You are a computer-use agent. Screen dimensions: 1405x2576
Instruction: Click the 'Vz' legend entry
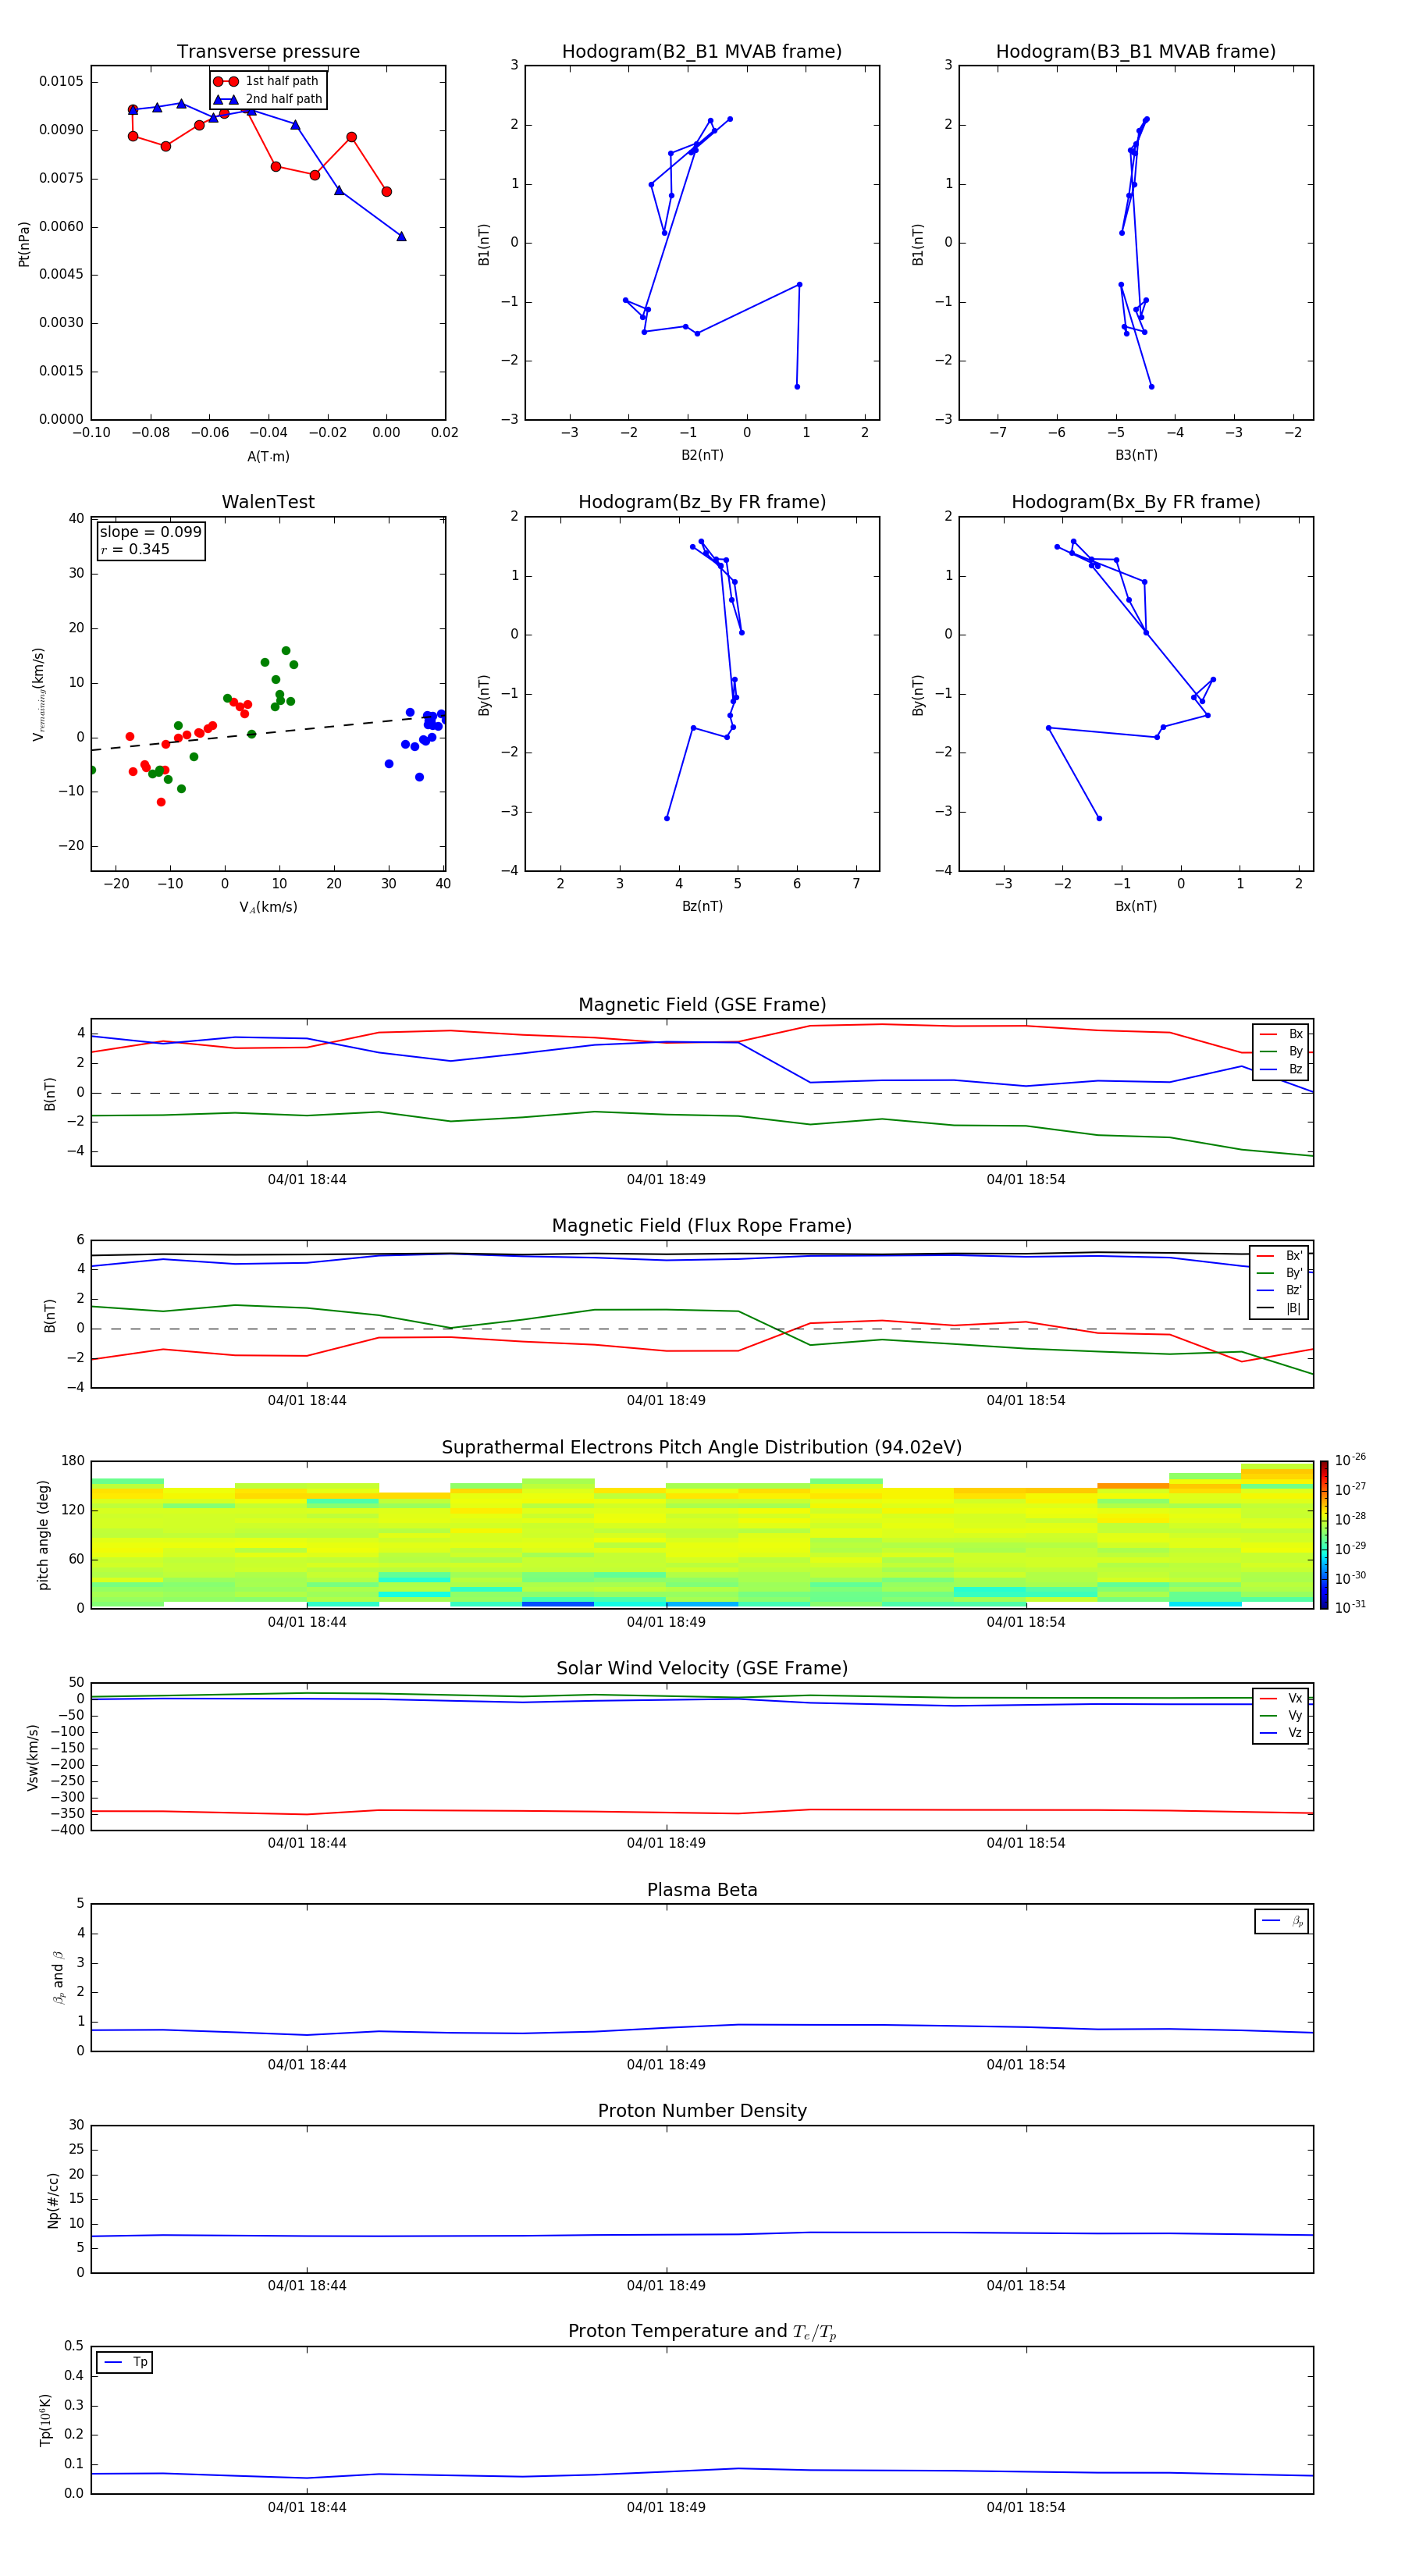click(x=1281, y=1733)
